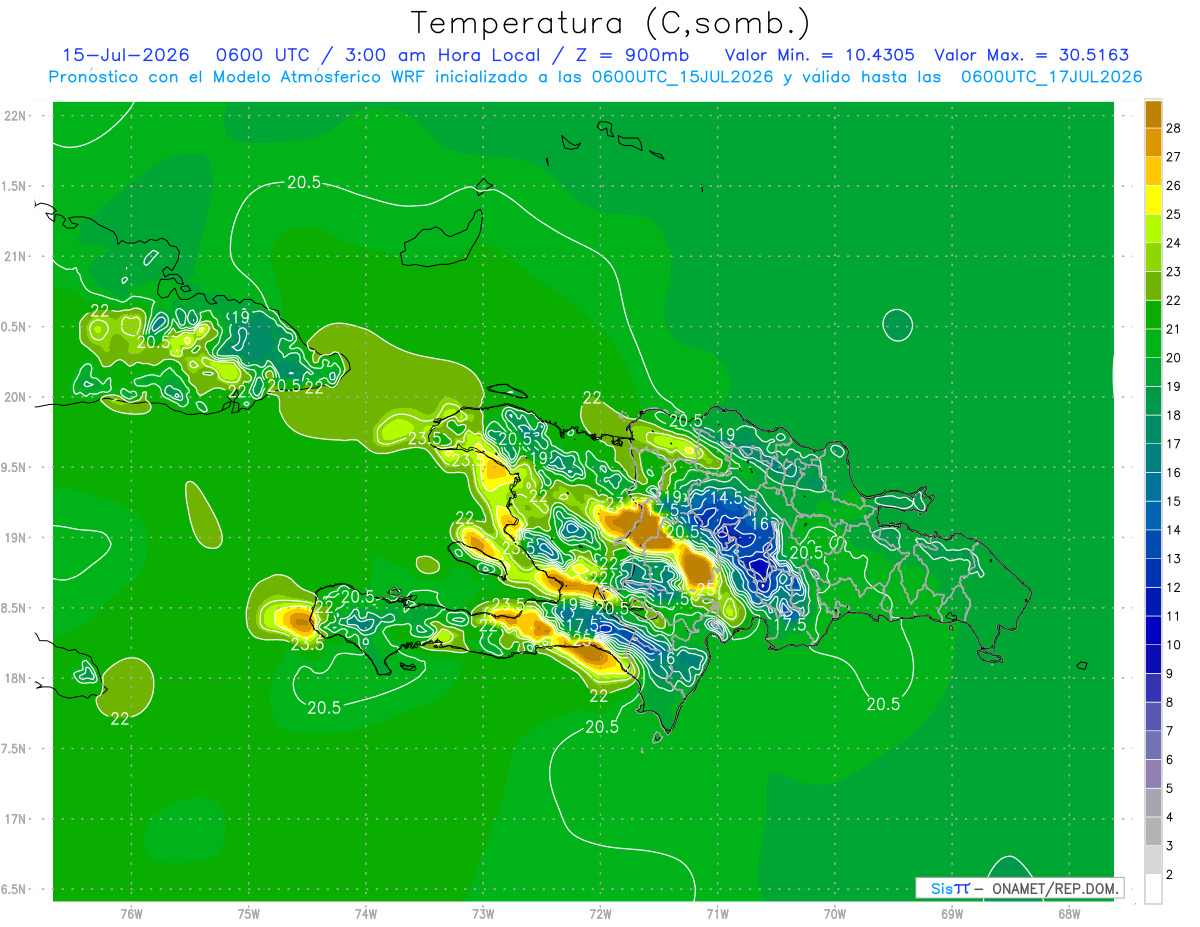The image size is (1200, 927).
Task: Click the legend value '20'
Action: coord(1173,357)
